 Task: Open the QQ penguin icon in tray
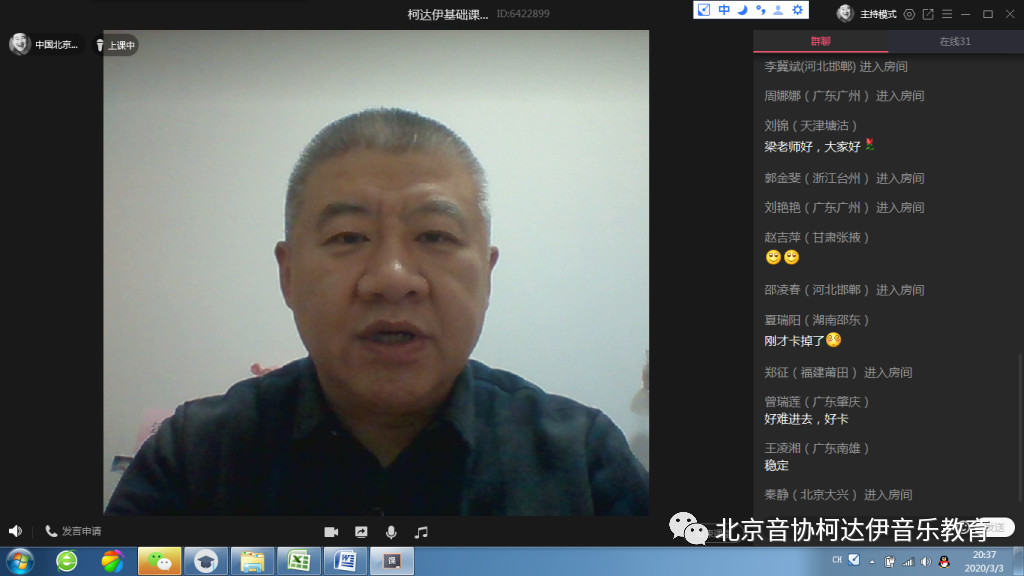pyautogui.click(x=944, y=562)
